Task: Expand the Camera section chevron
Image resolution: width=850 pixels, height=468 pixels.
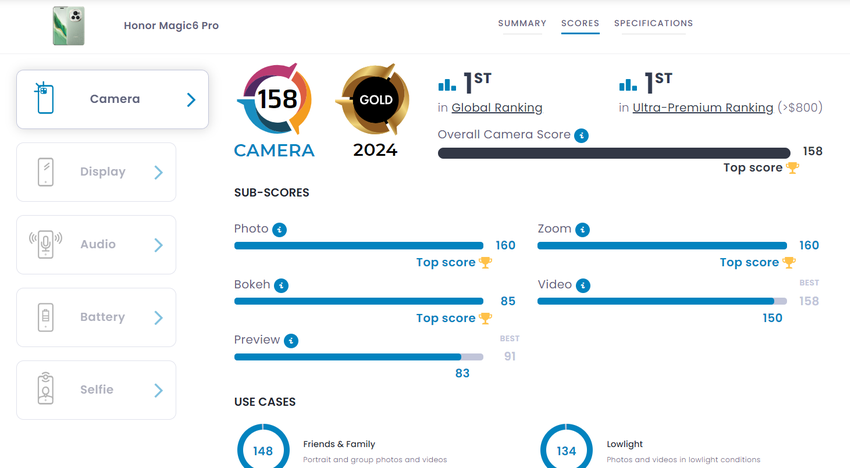Action: point(191,99)
